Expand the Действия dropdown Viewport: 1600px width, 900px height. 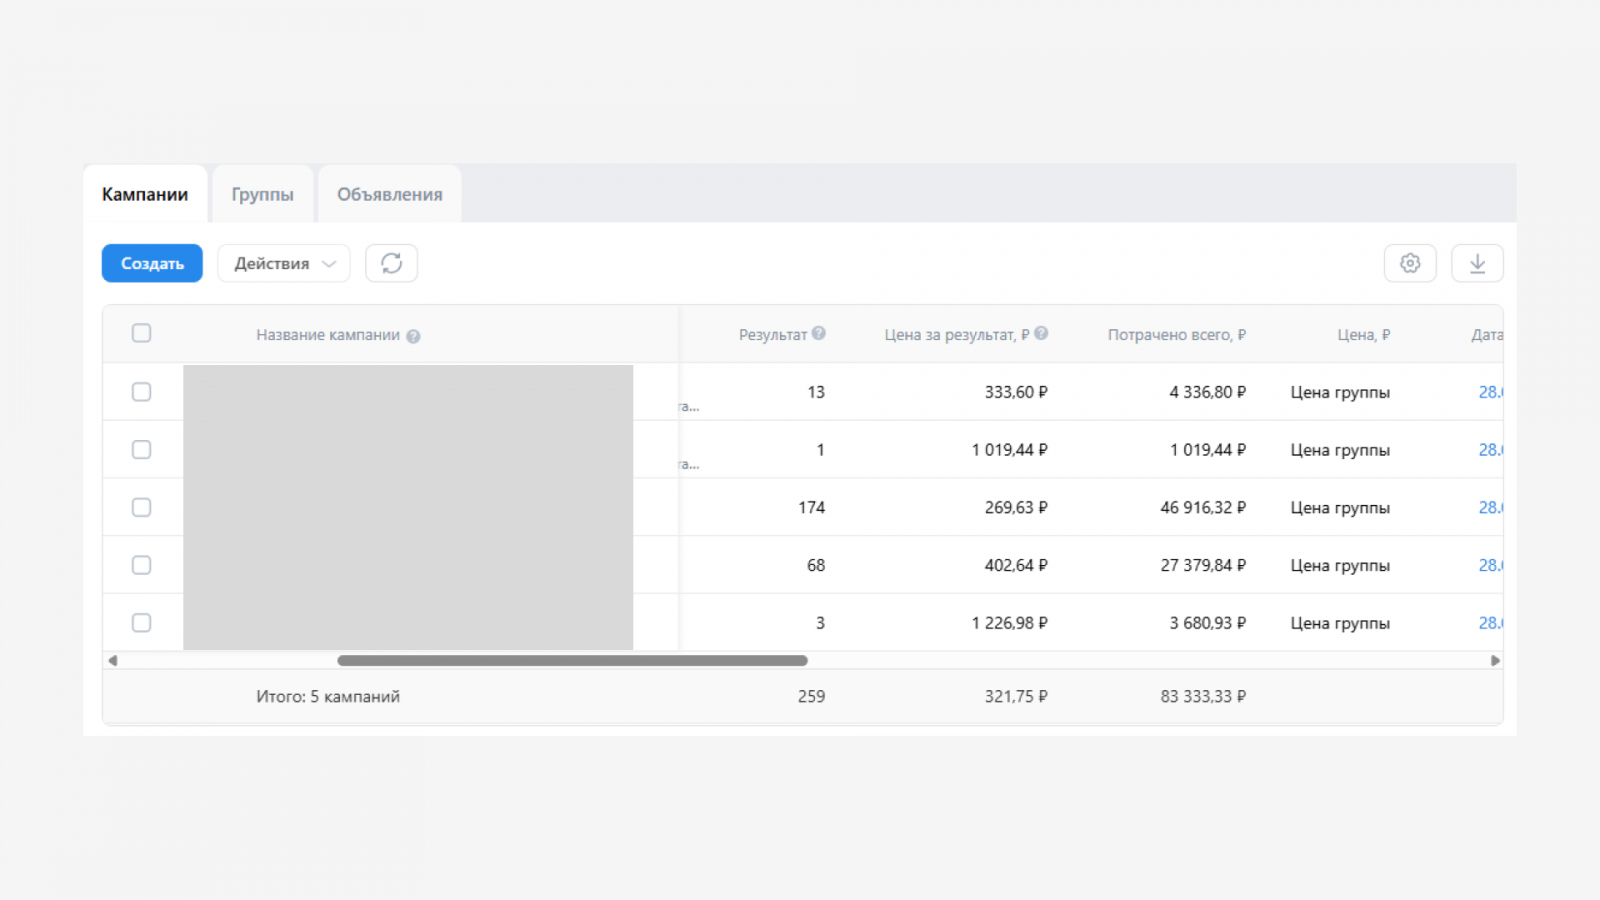284,263
